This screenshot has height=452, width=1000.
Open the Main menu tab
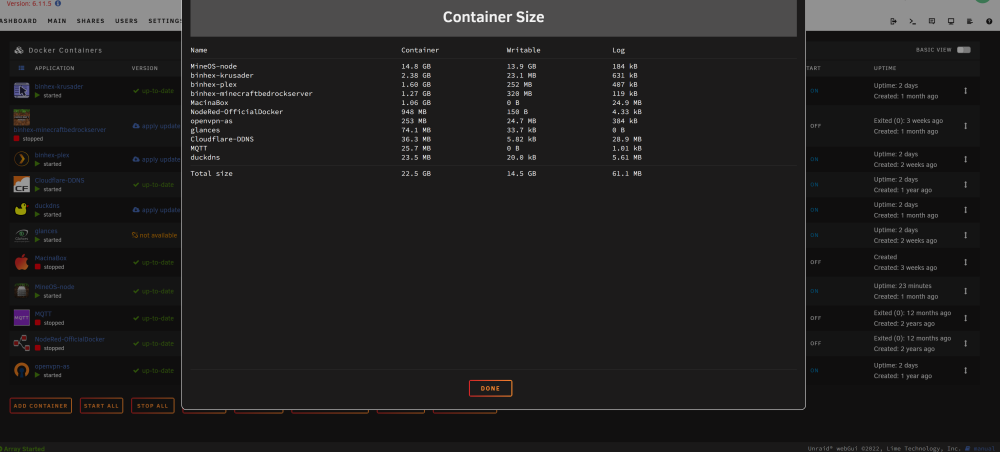pyautogui.click(x=57, y=21)
